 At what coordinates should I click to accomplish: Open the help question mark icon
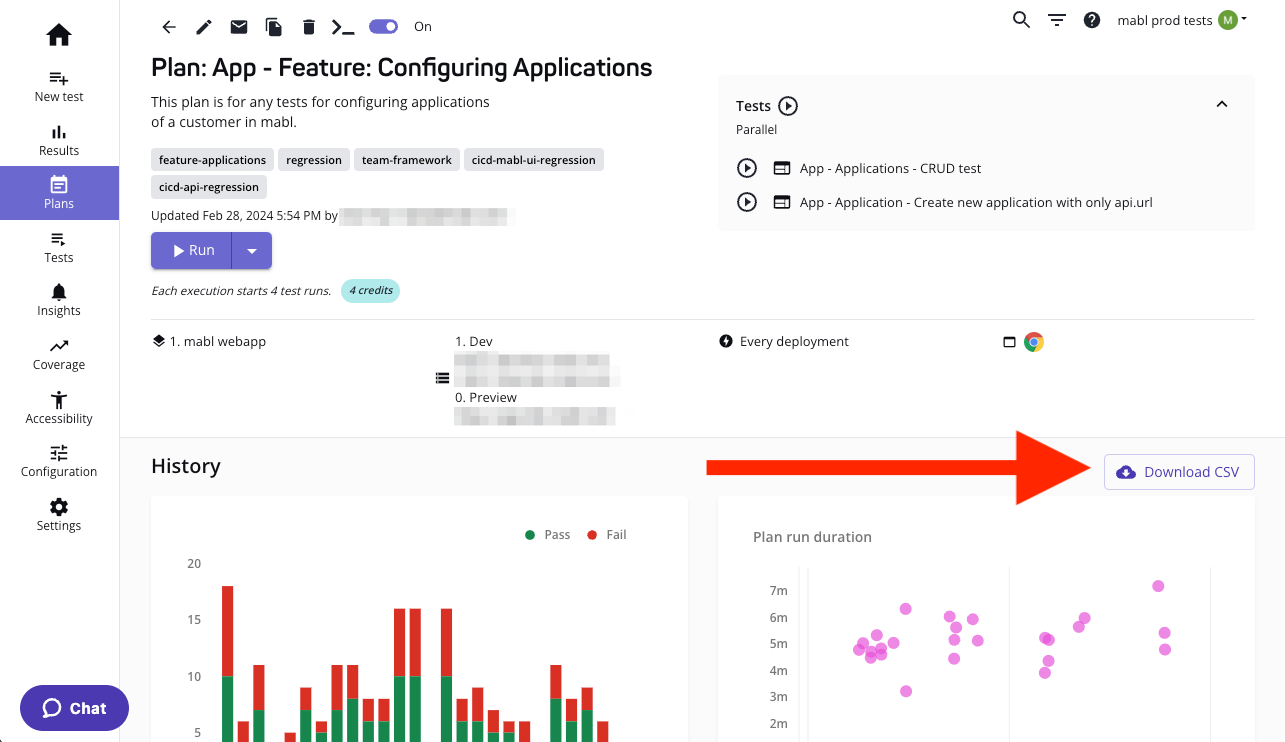tap(1092, 20)
